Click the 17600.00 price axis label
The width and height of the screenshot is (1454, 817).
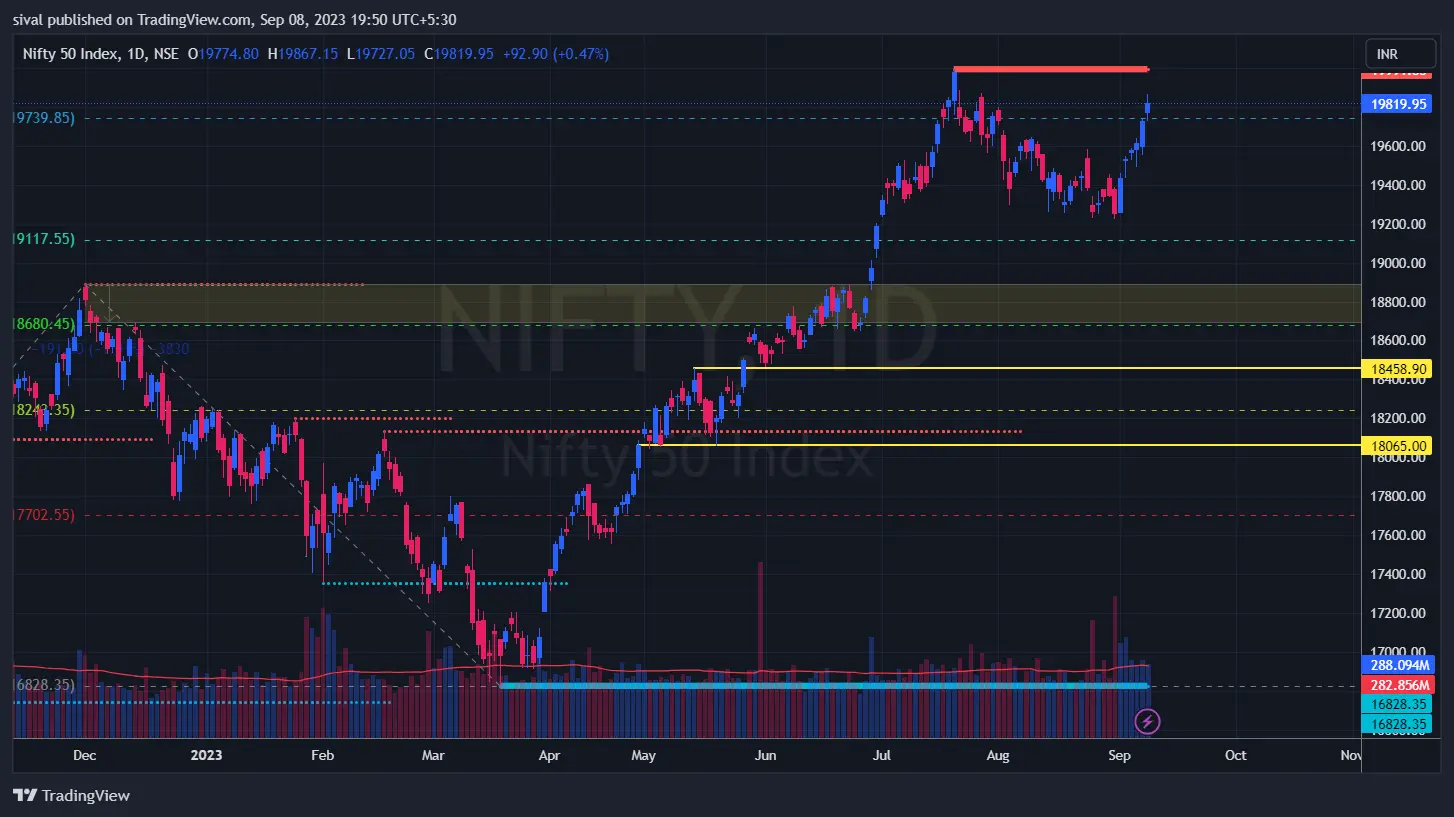pyautogui.click(x=1396, y=535)
